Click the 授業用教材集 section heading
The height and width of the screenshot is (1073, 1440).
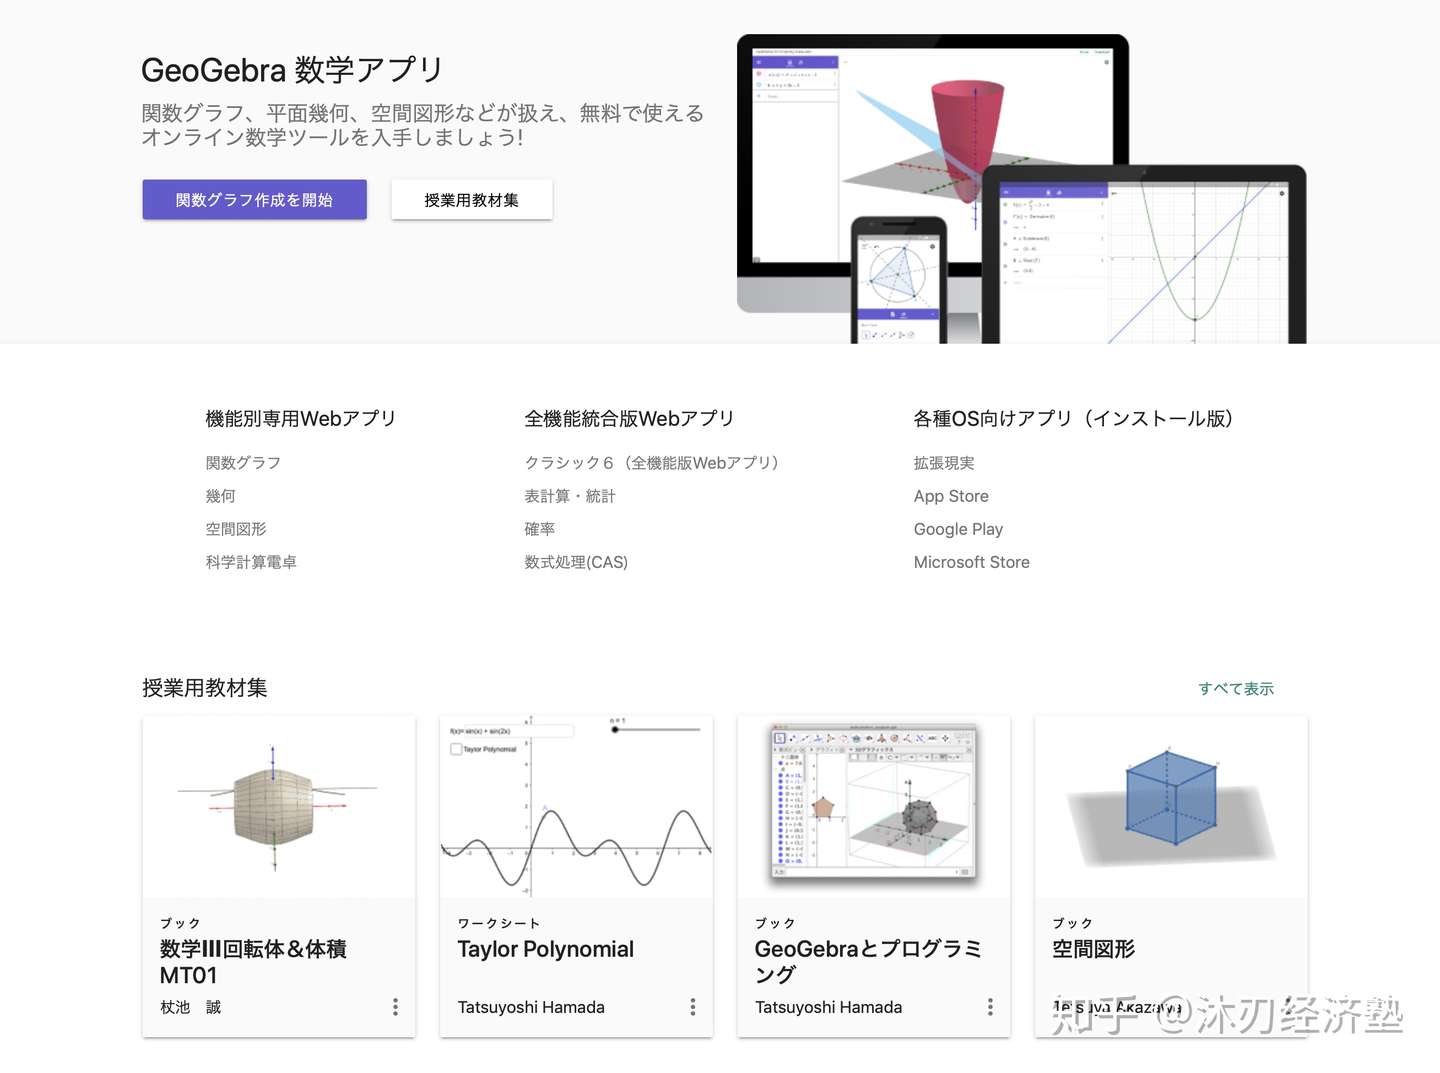205,688
